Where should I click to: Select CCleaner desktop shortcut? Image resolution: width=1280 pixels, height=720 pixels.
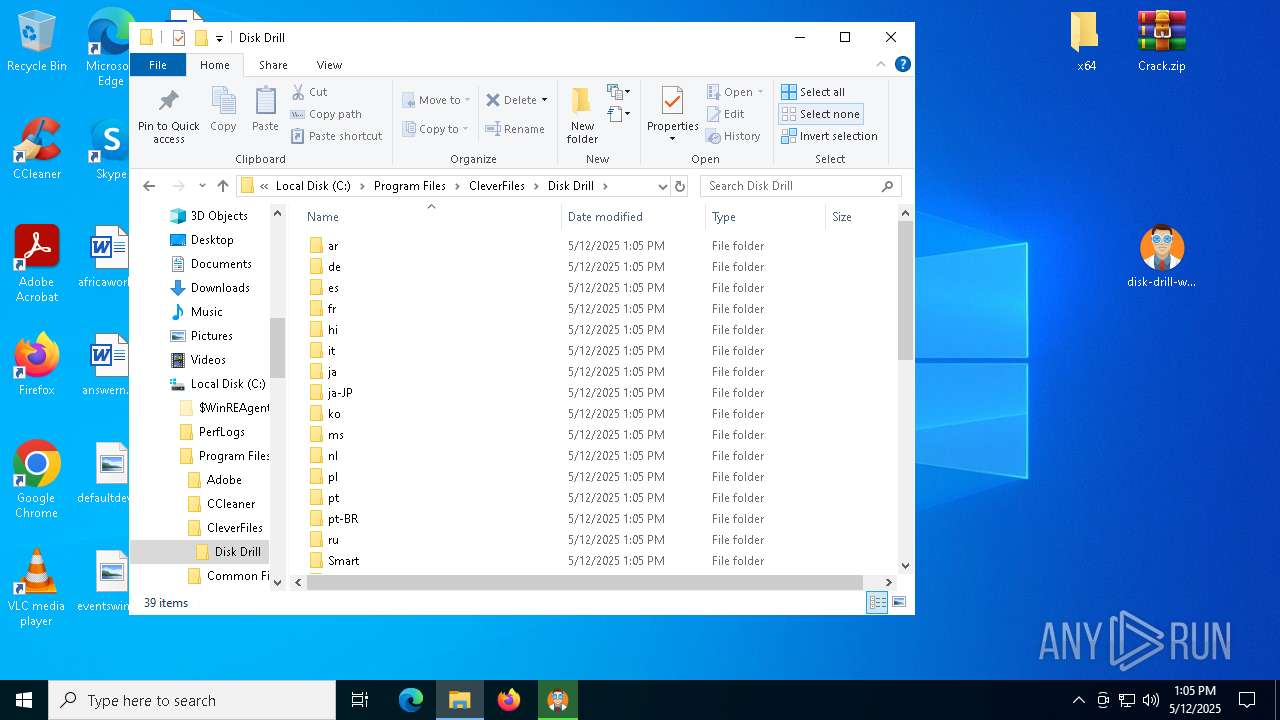click(37, 149)
